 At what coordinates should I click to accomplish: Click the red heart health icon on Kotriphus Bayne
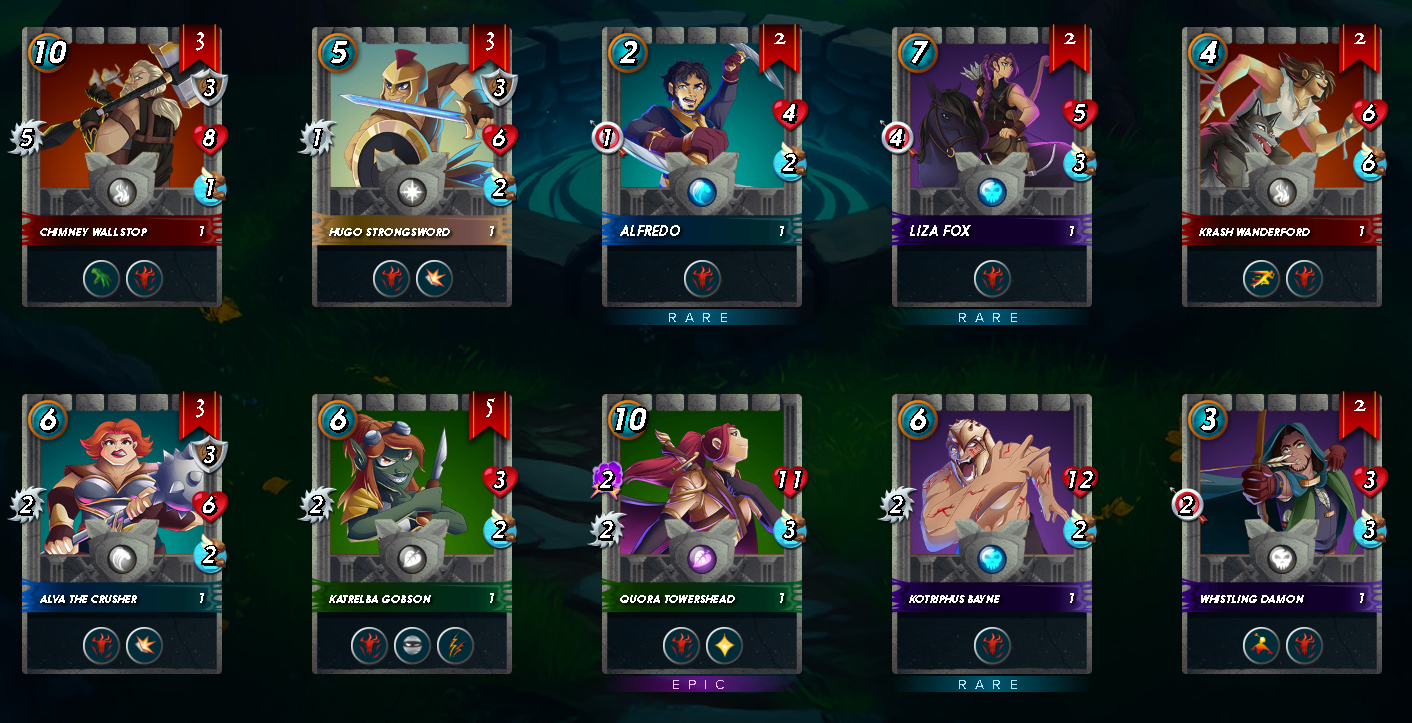coord(1079,481)
